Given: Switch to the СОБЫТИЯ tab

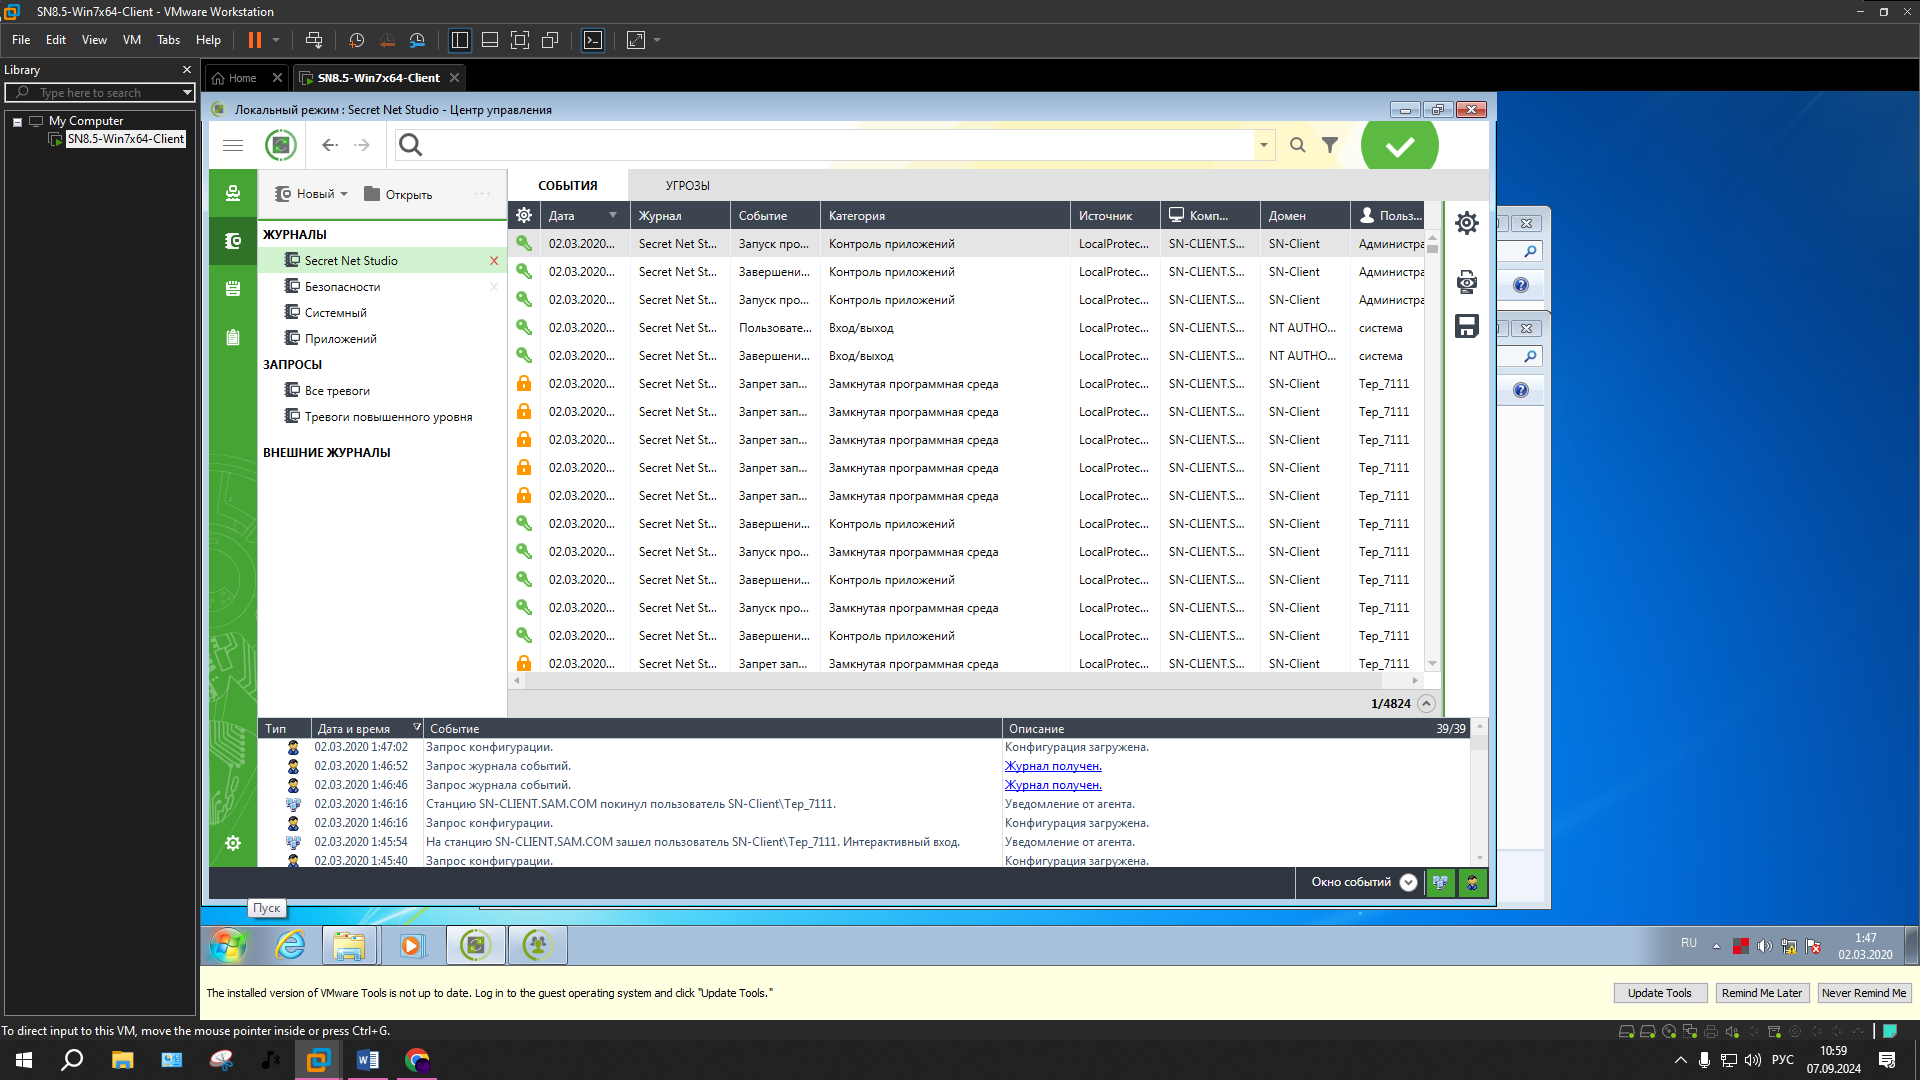Looking at the screenshot, I should 568,186.
